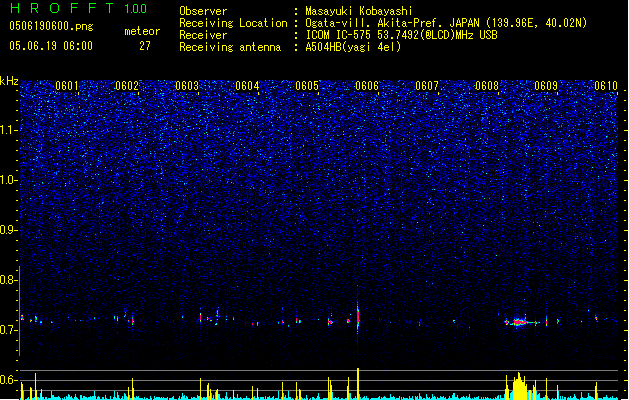Click the meteor count label
Screen dimensions: 629x400
(142, 31)
